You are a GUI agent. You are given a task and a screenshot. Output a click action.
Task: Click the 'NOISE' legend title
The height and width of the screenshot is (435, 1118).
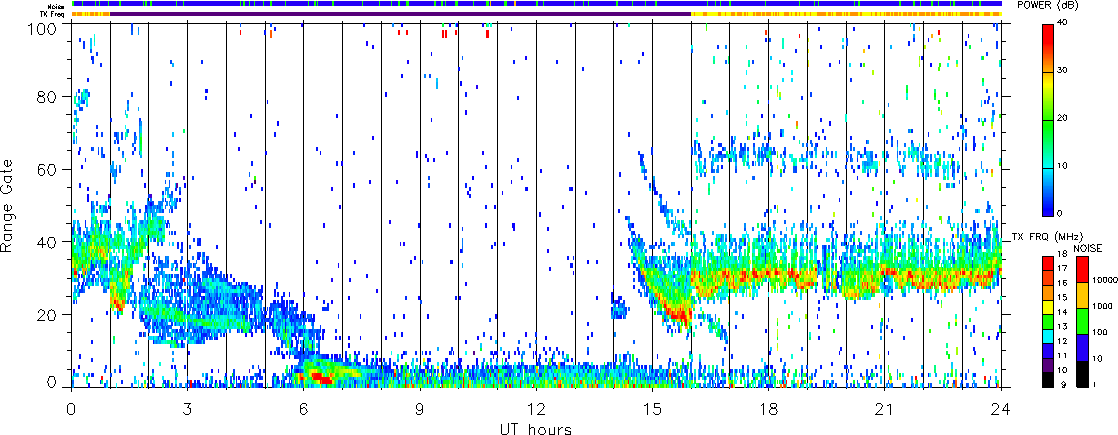point(1088,247)
